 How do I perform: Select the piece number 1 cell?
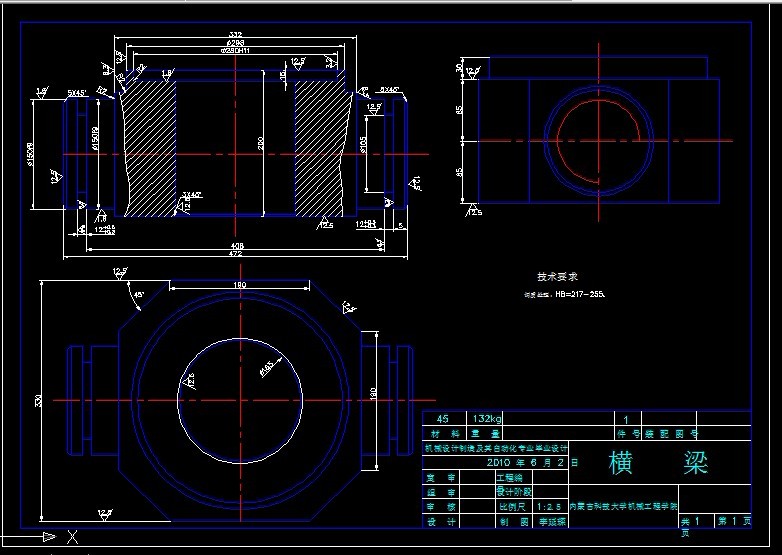pyautogui.click(x=626, y=419)
